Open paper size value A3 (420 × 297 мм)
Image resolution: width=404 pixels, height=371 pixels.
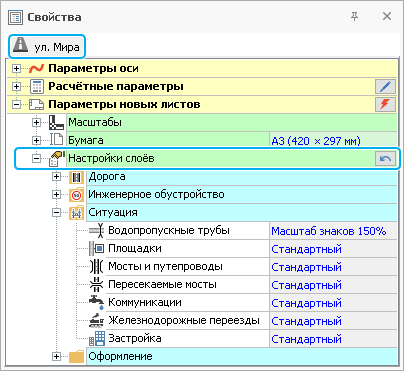tap(316, 141)
